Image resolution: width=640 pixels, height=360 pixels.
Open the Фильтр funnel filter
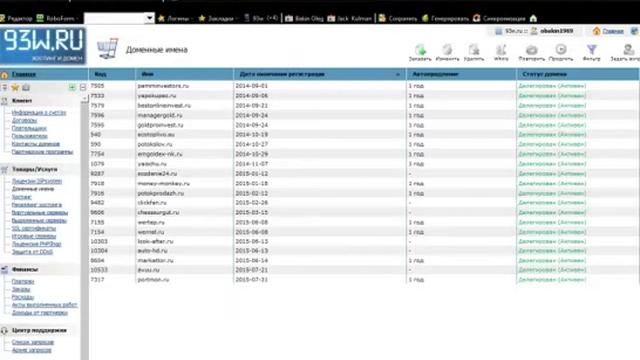[x=591, y=52]
